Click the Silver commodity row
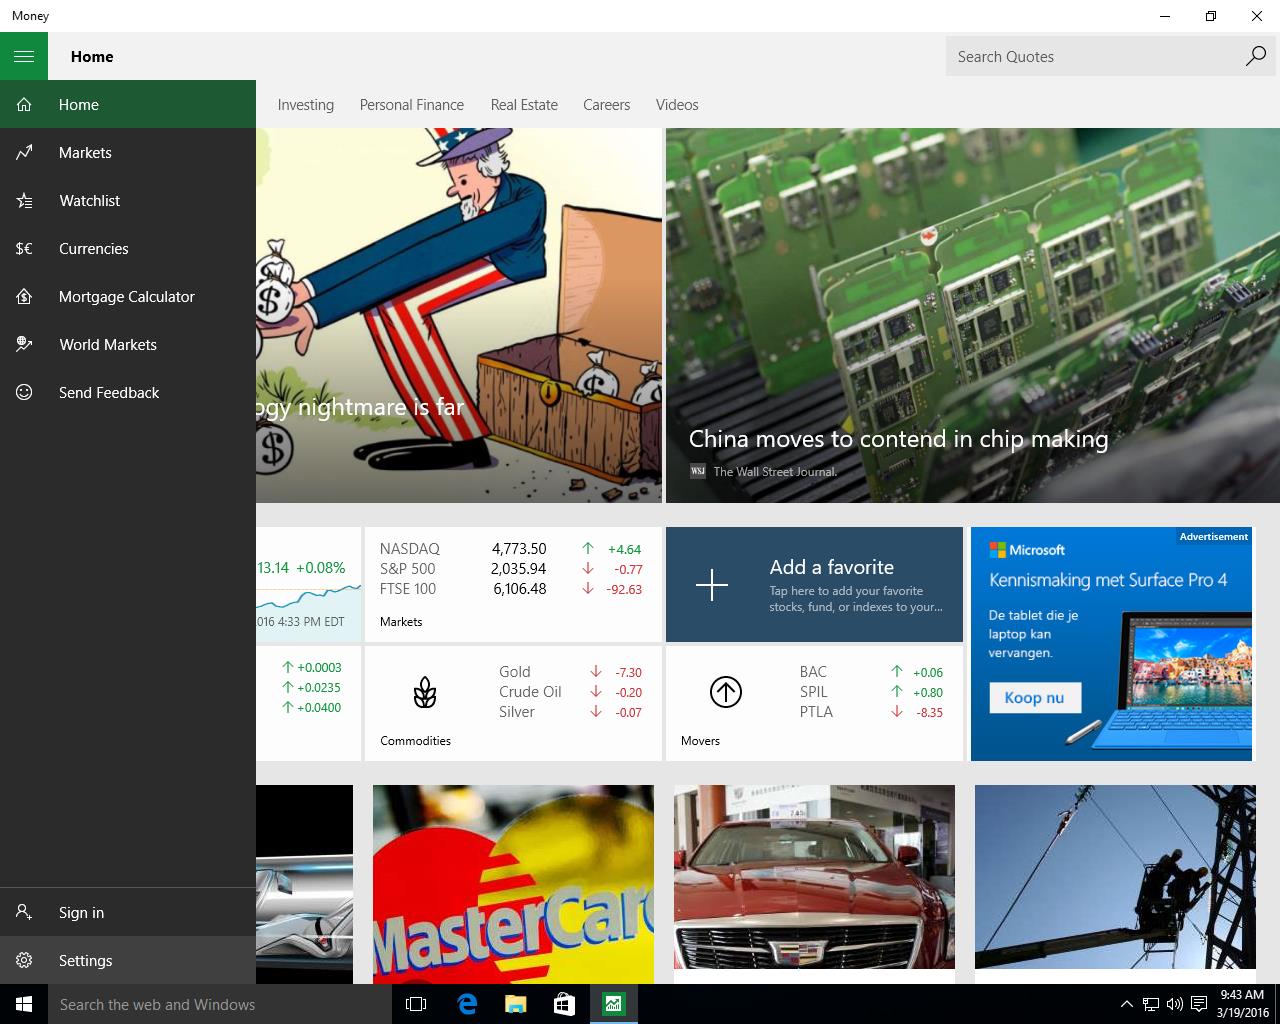 570,711
